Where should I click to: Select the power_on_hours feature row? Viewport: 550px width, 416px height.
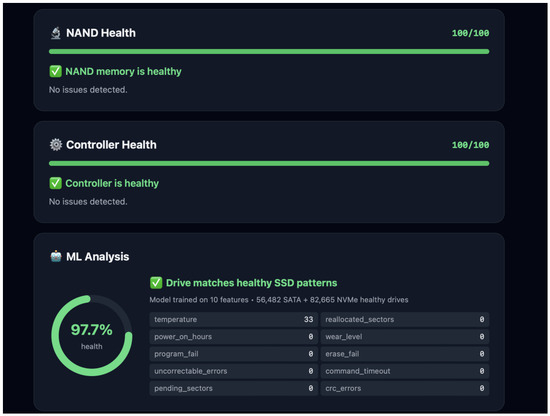click(x=234, y=337)
